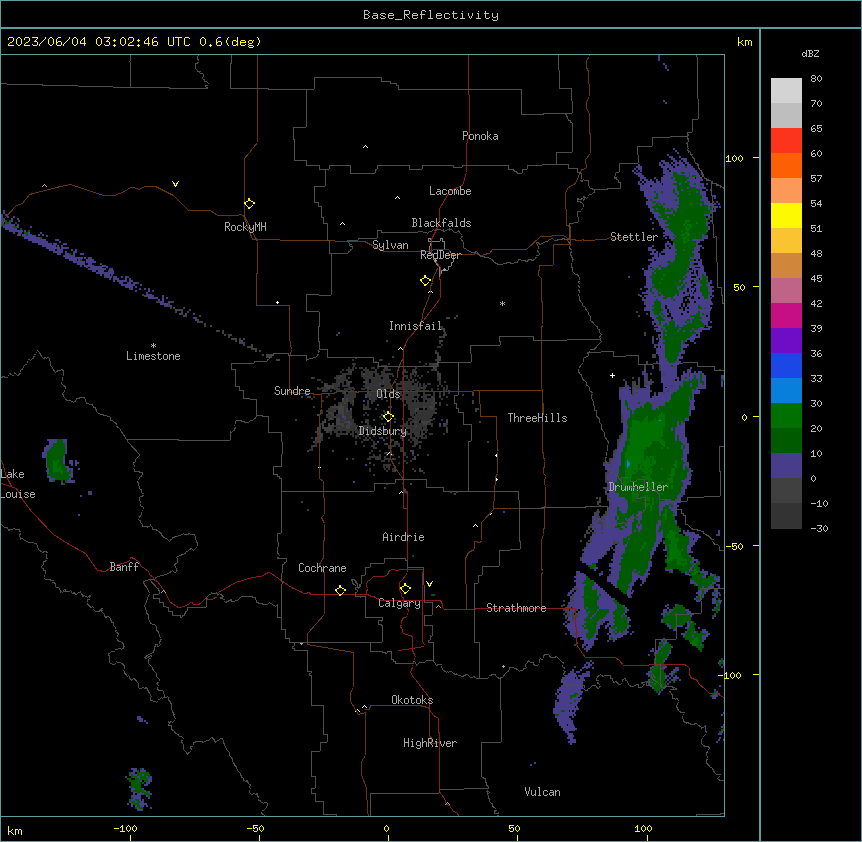Click the Limestone label
This screenshot has height=842, width=862.
tap(153, 356)
